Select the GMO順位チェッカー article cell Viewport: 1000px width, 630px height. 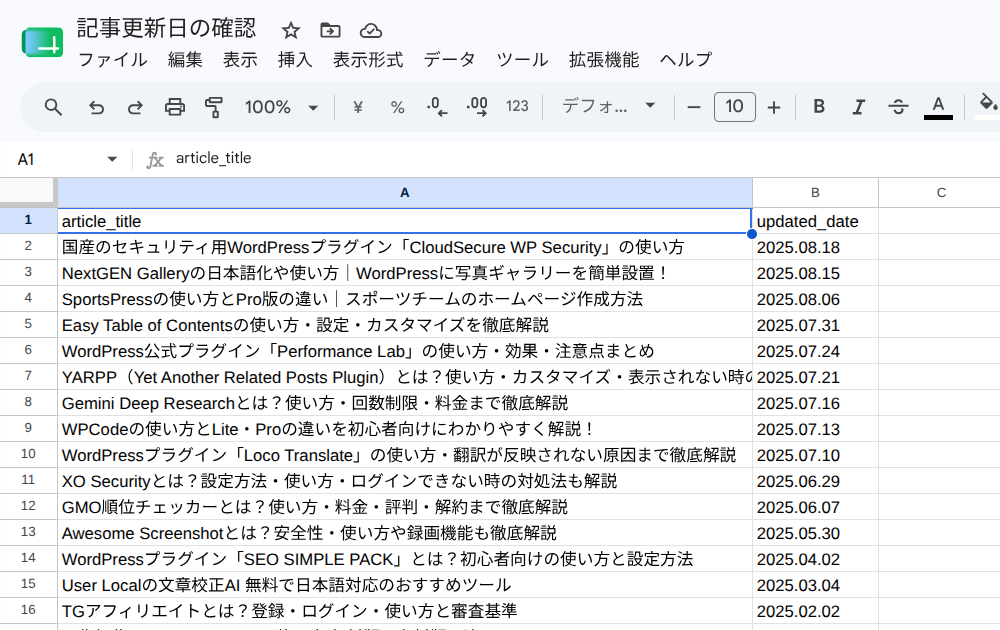point(405,507)
